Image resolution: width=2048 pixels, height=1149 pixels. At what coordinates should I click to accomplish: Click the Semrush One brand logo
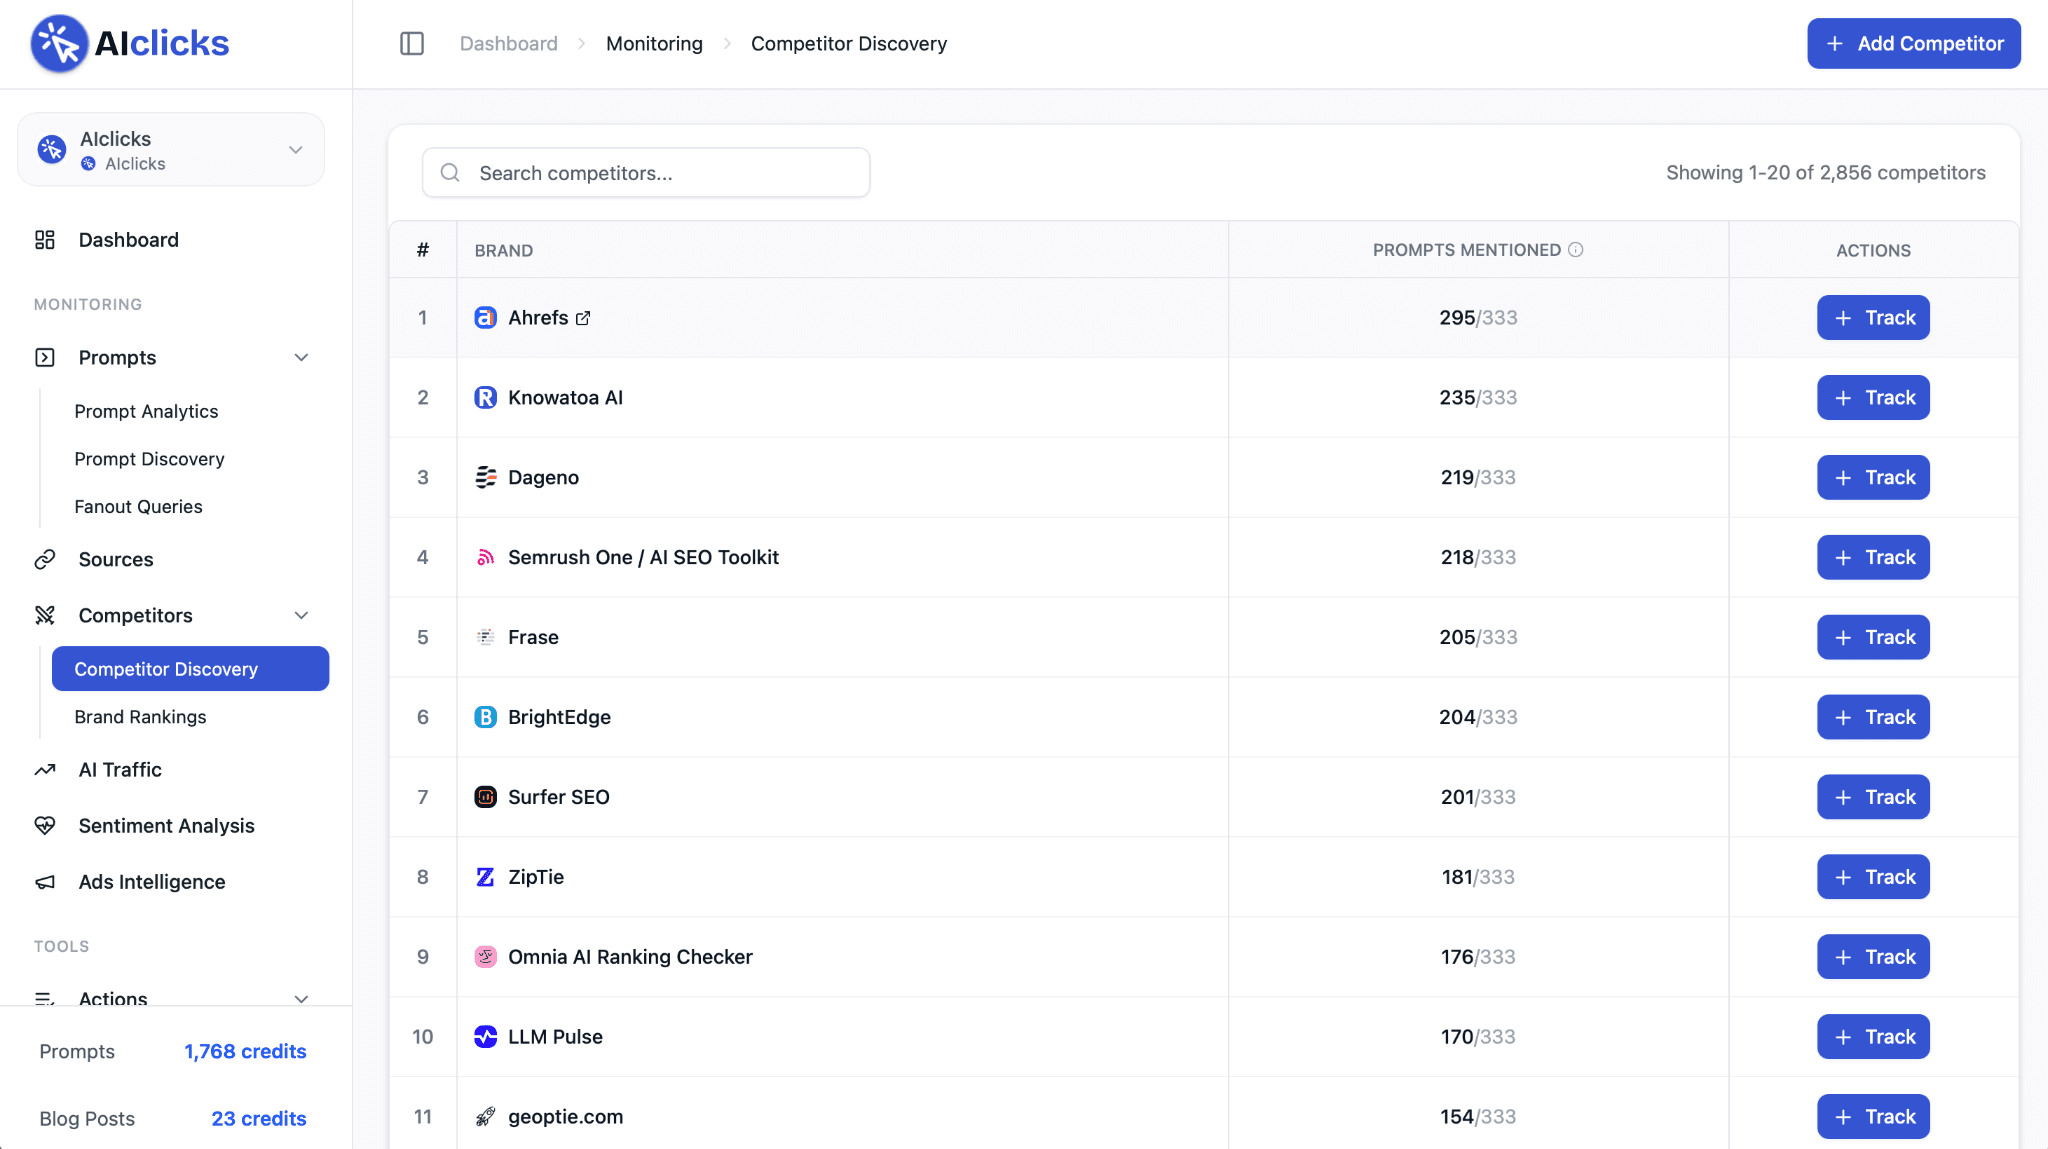485,557
